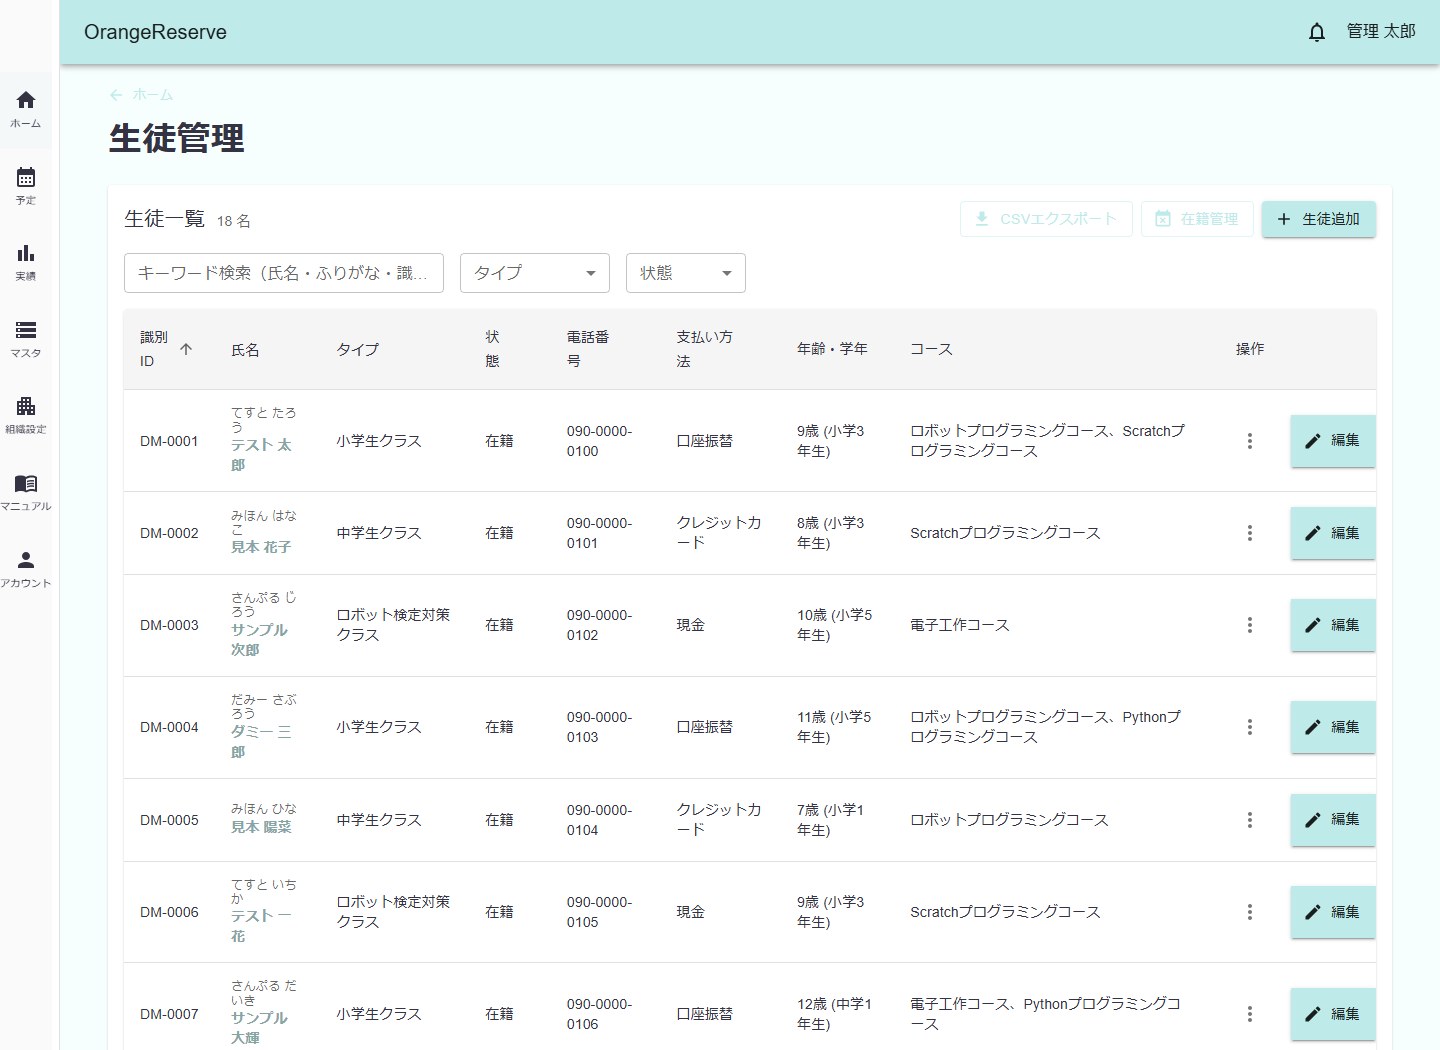The width and height of the screenshot is (1440, 1050).
Task: Open student サンプル 大輝 name link
Action: [259, 1028]
